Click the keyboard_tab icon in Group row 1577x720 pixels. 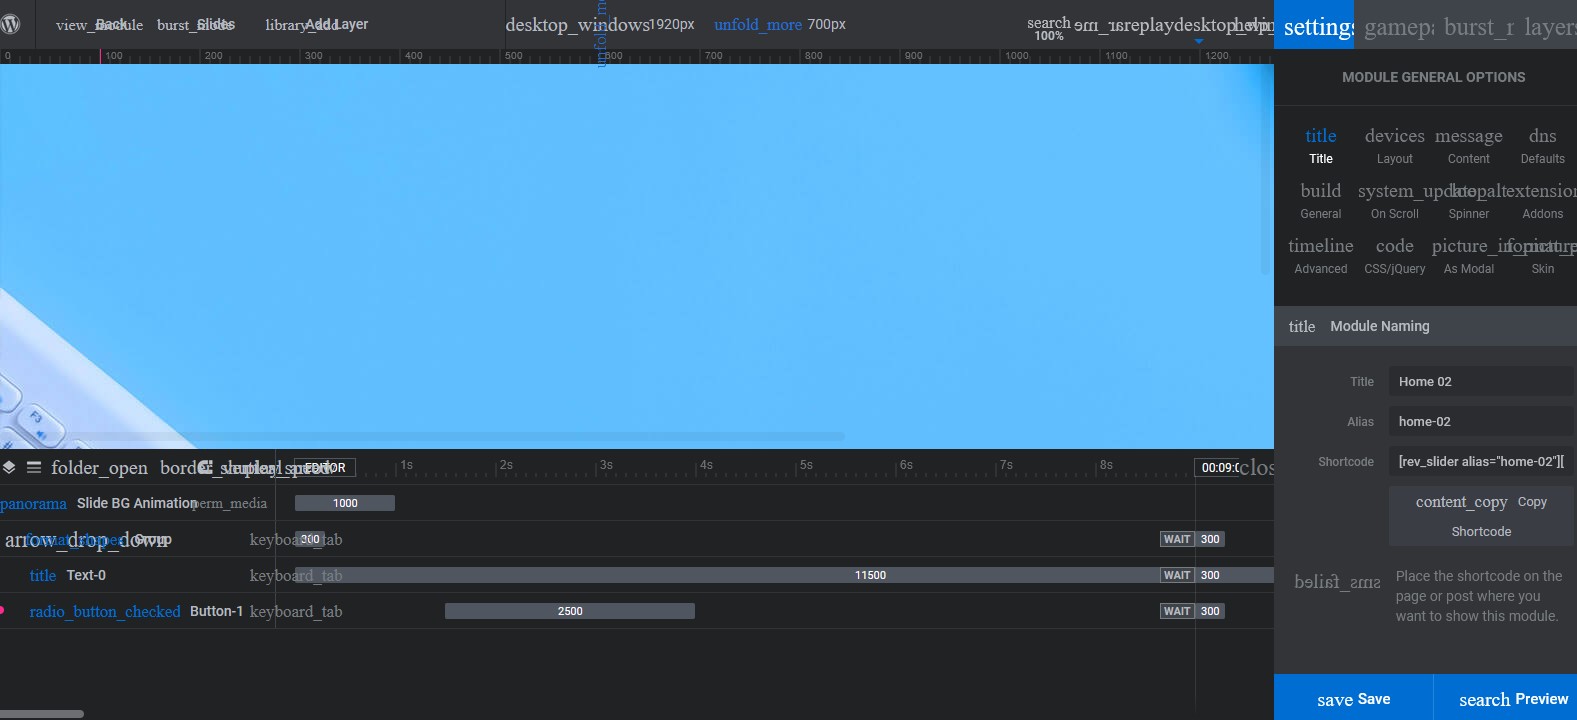[x=296, y=540]
